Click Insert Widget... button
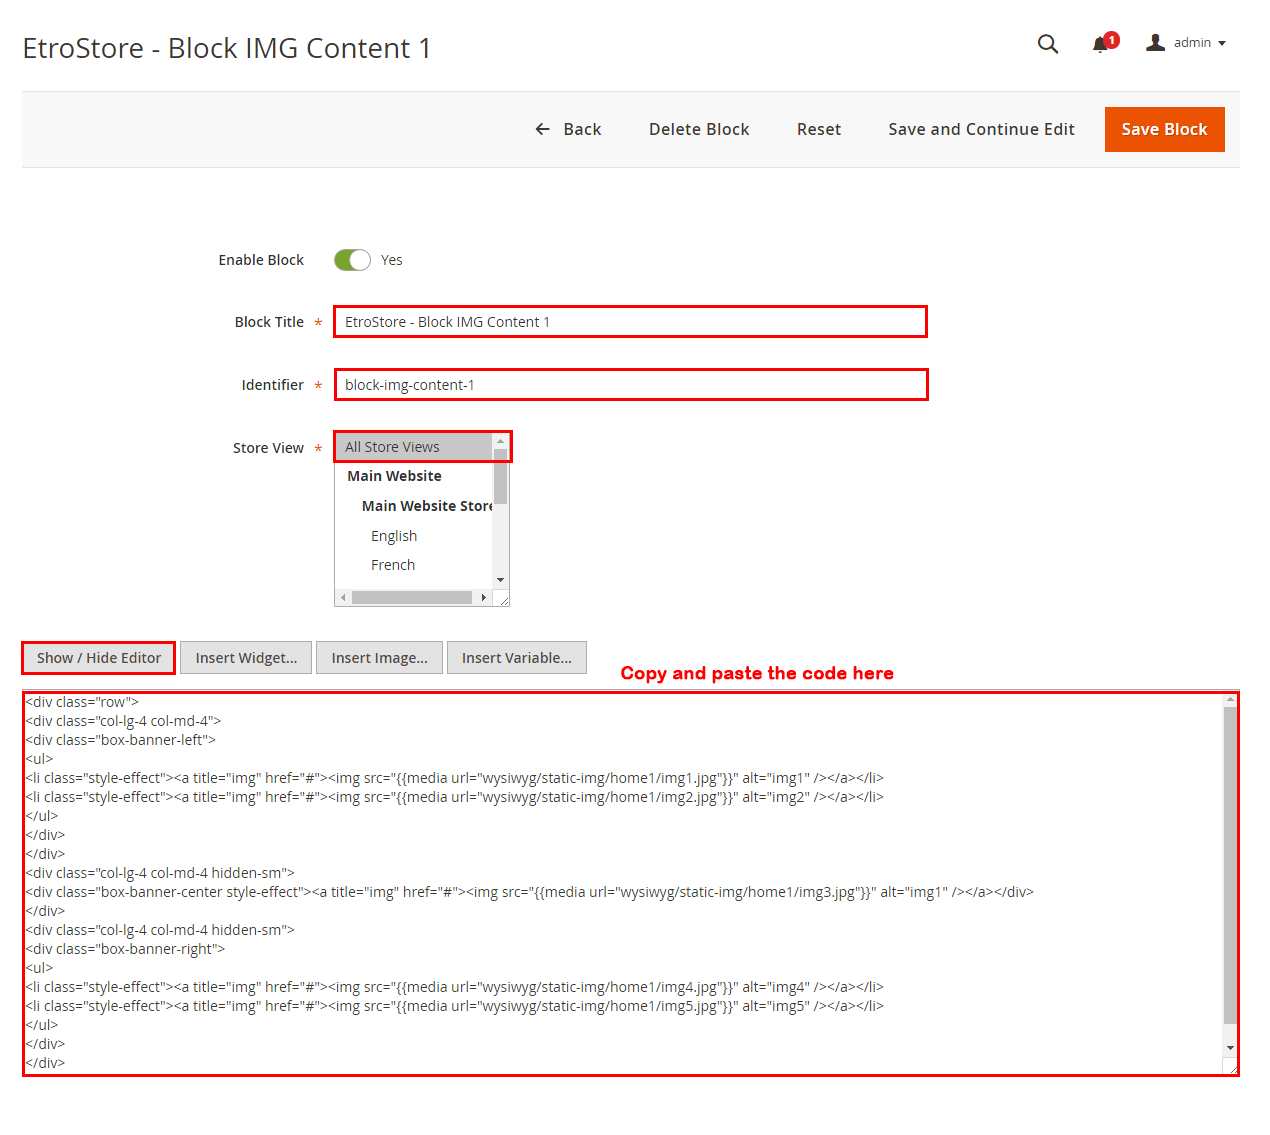Image resolution: width=1270 pixels, height=1135 pixels. [246, 658]
